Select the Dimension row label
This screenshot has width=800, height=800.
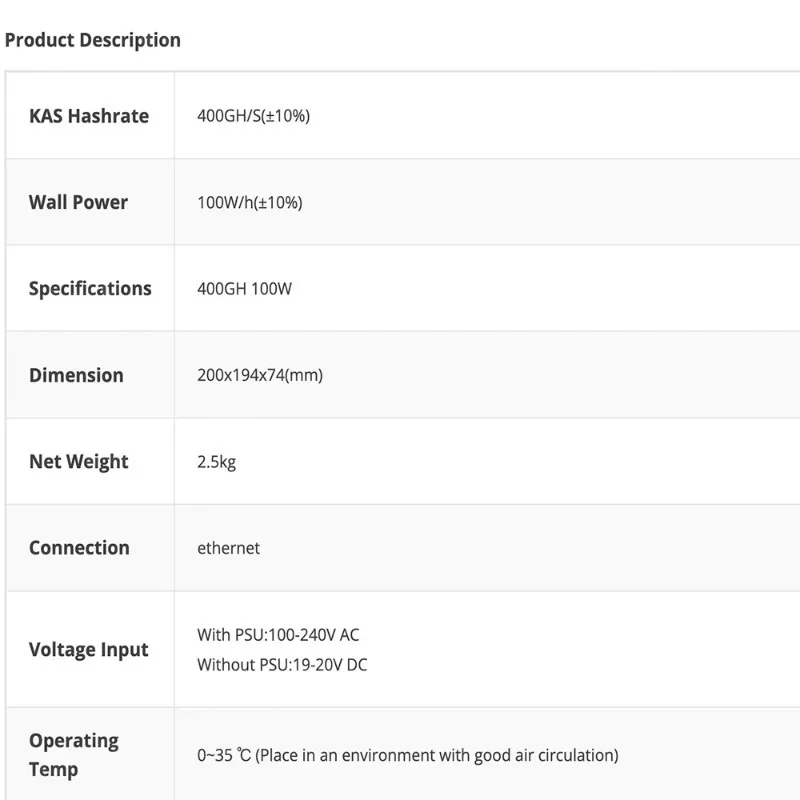point(76,376)
